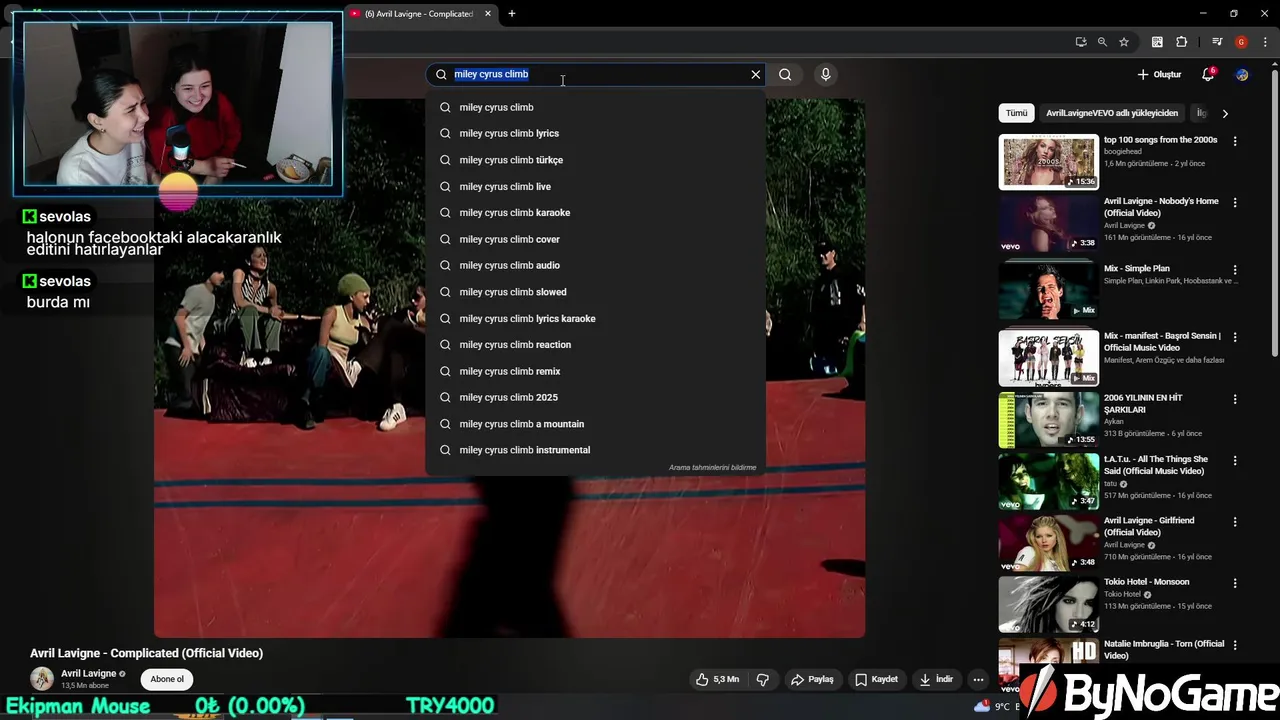Image resolution: width=1280 pixels, height=720 pixels.
Task: Install app icon in the address bar
Action: [x=1081, y=42]
